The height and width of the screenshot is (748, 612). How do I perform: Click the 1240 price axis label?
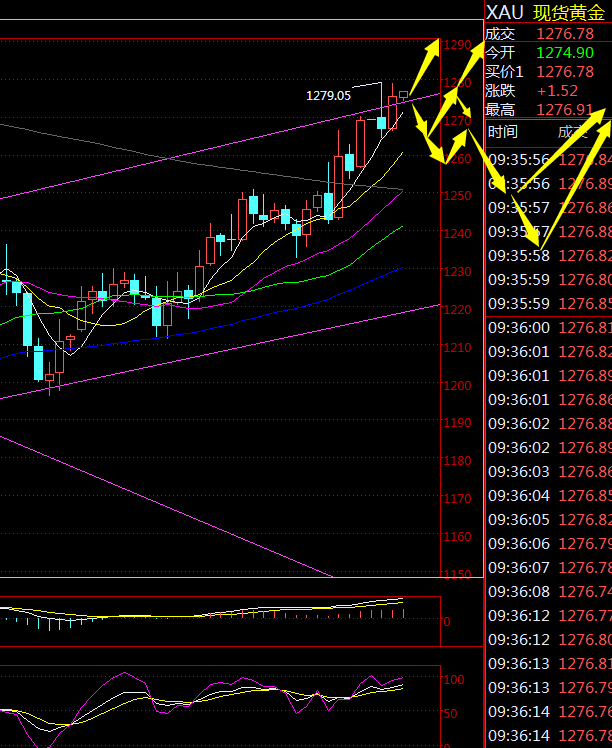[457, 233]
